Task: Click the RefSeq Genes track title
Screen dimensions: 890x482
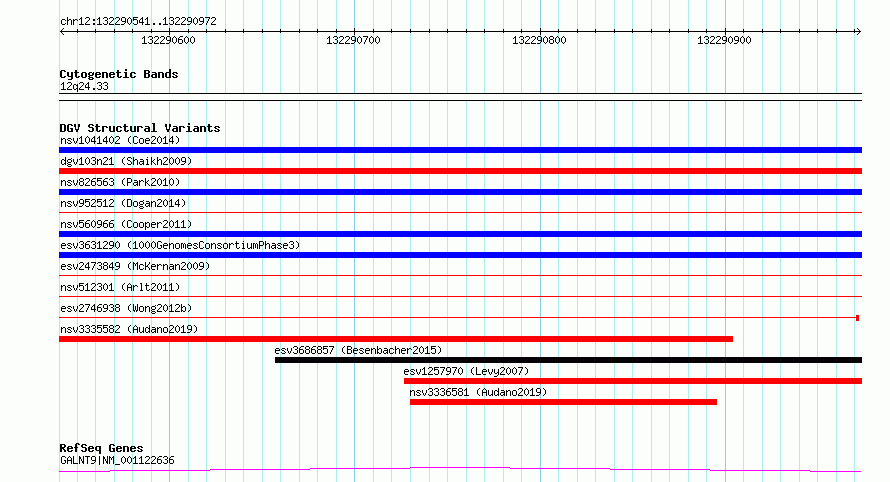Action: pyautogui.click(x=101, y=448)
